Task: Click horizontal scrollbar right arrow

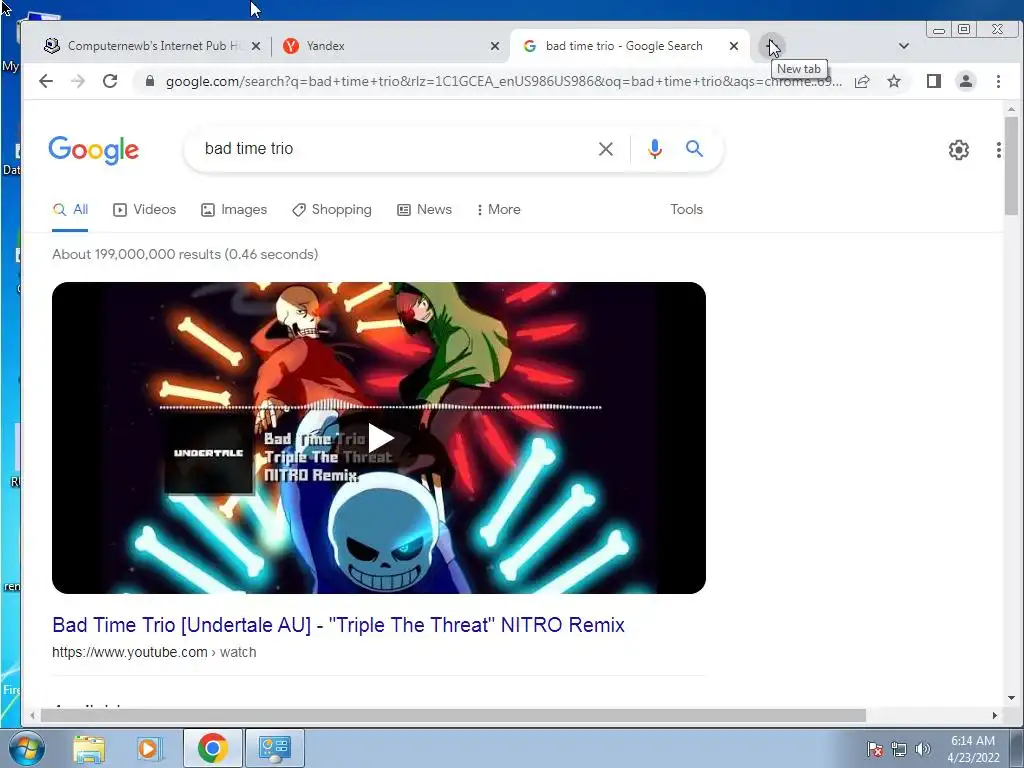Action: (995, 716)
